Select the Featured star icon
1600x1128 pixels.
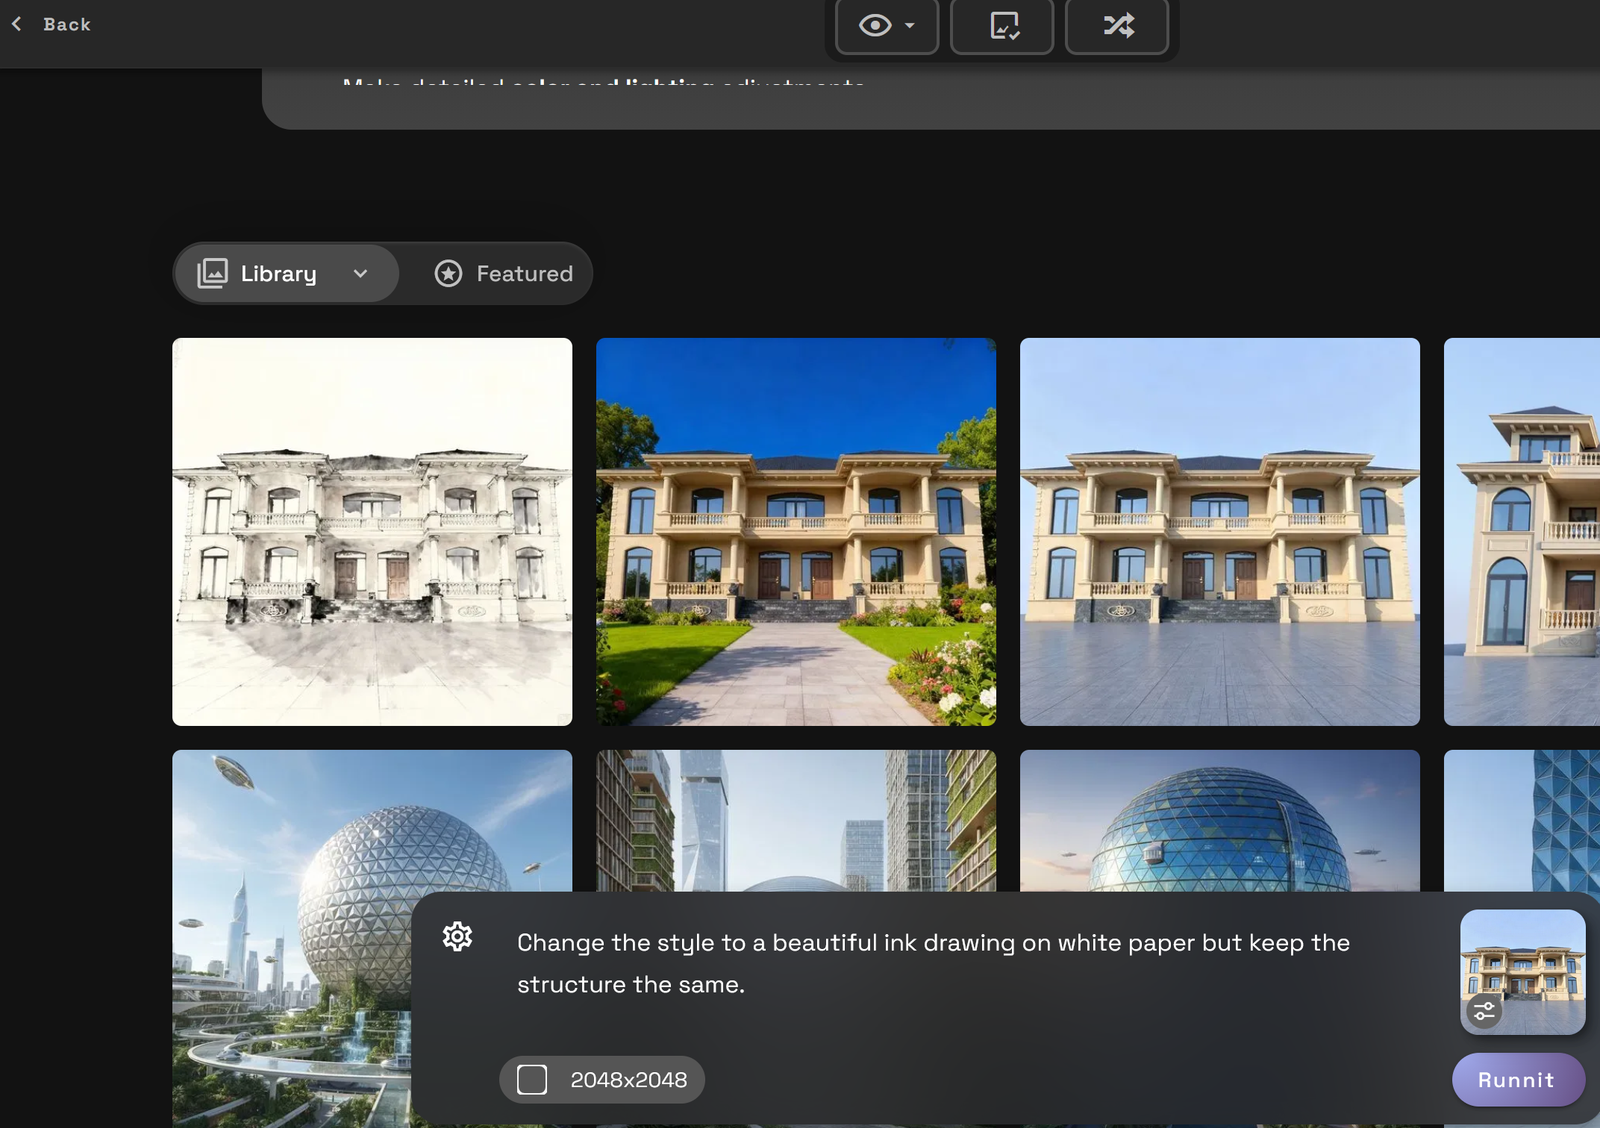click(449, 272)
